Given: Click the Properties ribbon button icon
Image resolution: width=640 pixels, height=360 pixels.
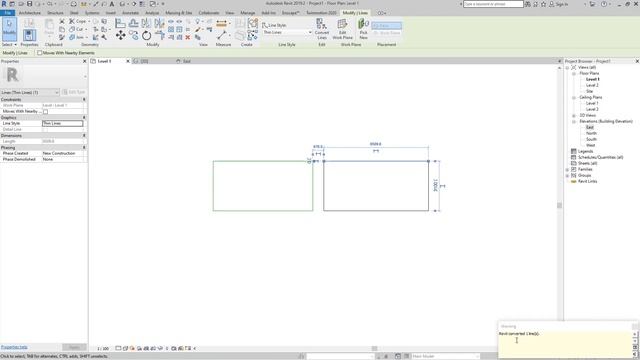Looking at the screenshot, I should coord(29,35).
